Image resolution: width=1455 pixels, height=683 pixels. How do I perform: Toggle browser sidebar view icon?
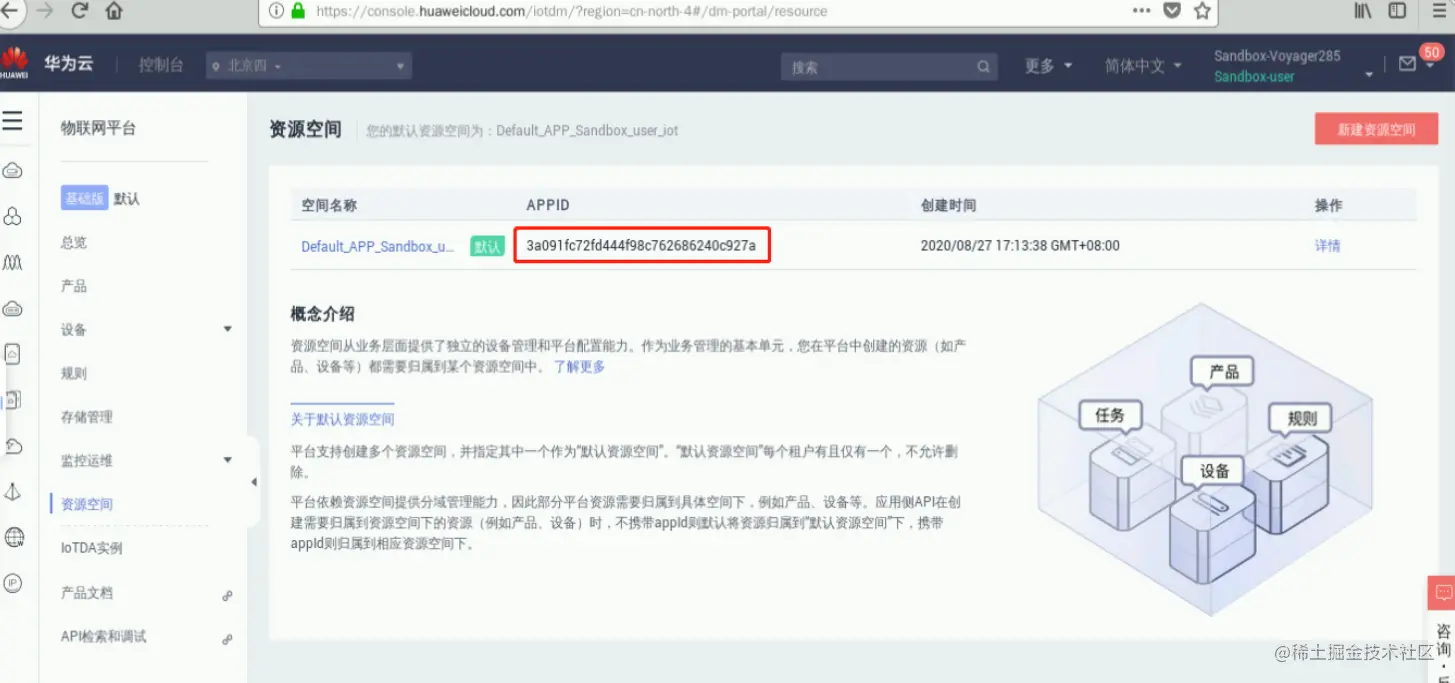(1398, 11)
